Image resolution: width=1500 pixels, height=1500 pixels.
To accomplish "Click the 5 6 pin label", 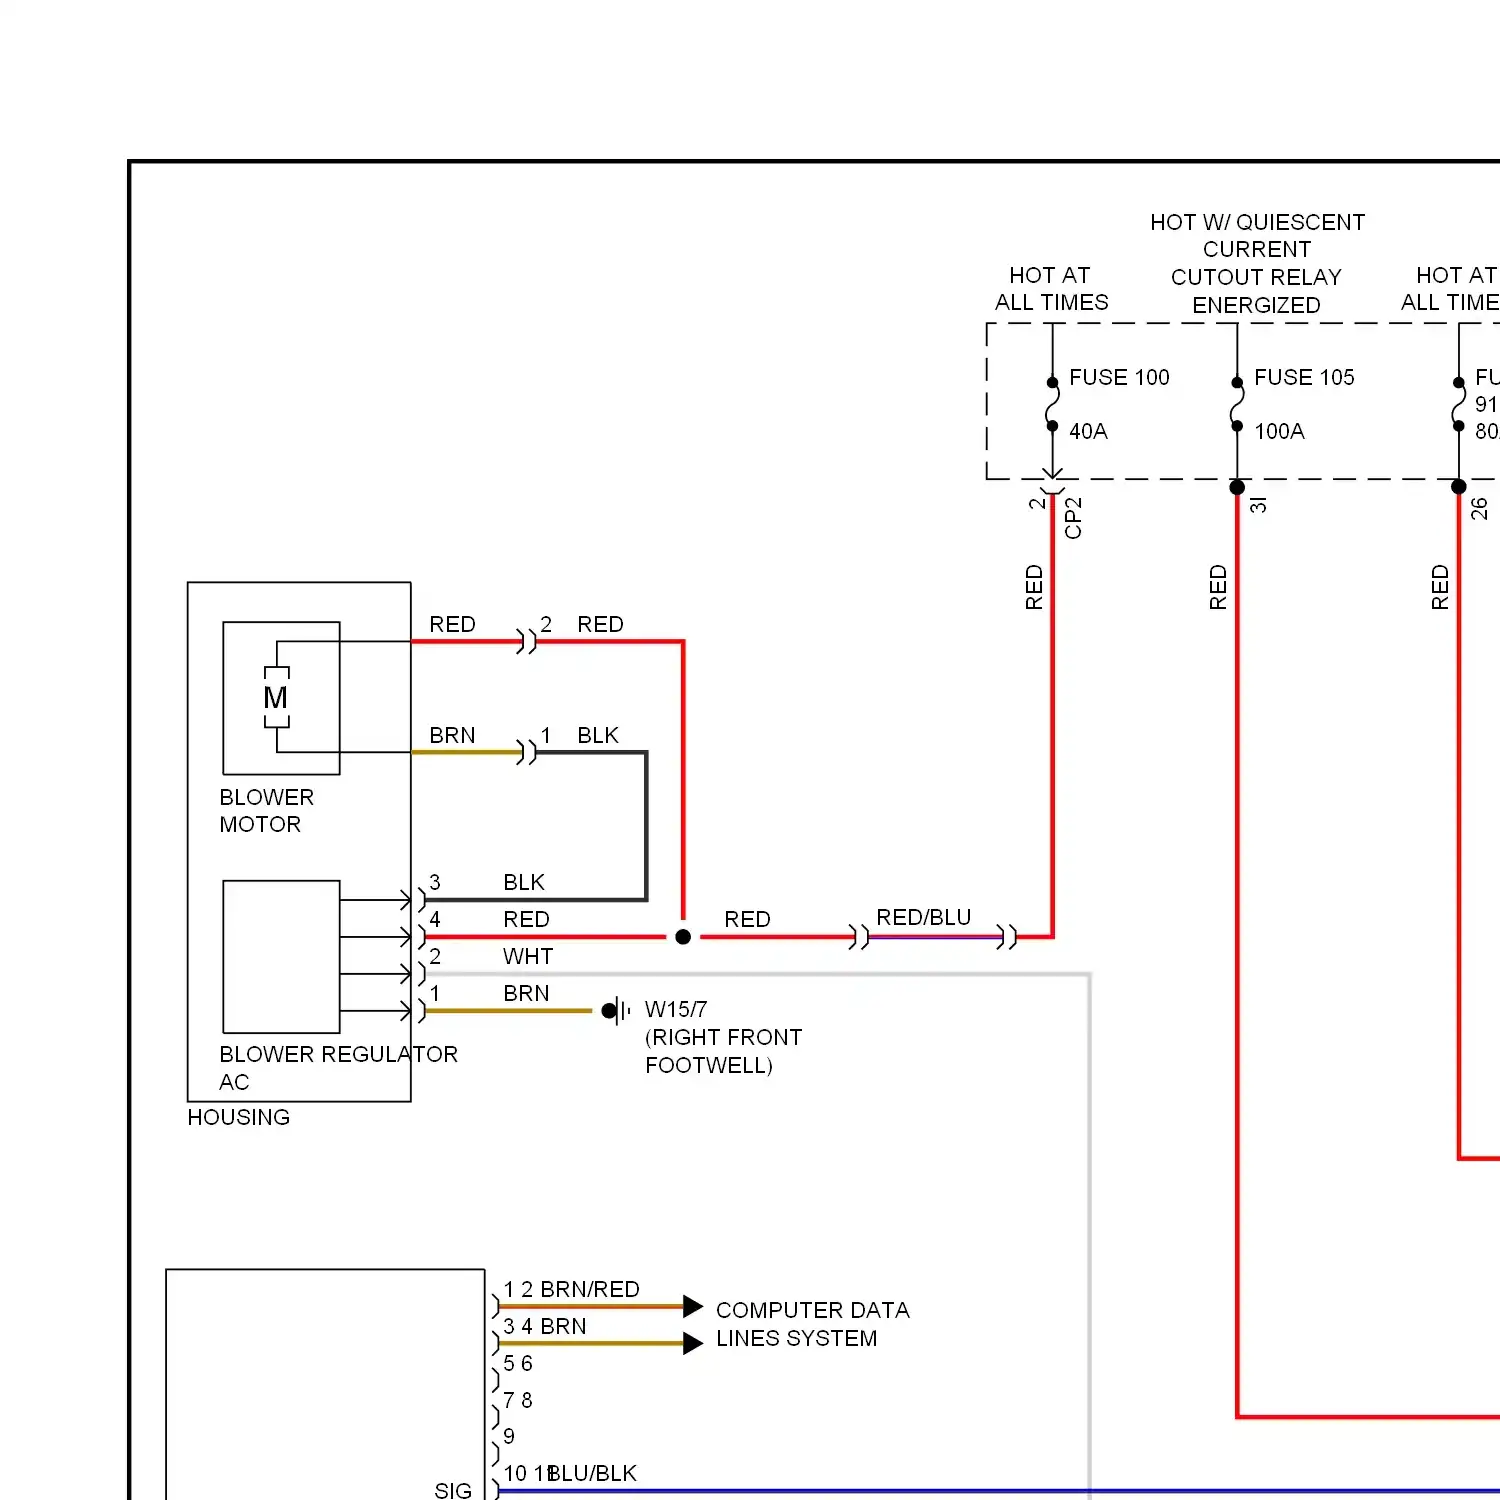I will click(x=518, y=1363).
